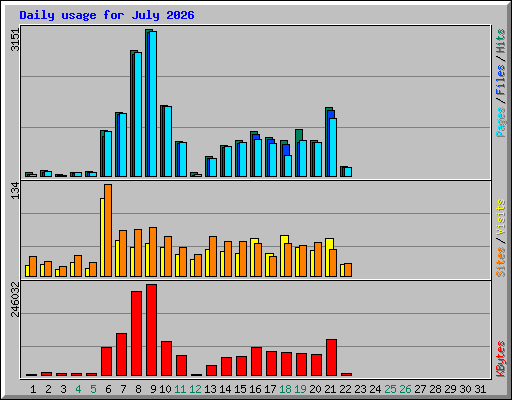Select the green "Hits" legend label
Image resolution: width=512 pixels, height=400 pixels.
tap(500, 41)
